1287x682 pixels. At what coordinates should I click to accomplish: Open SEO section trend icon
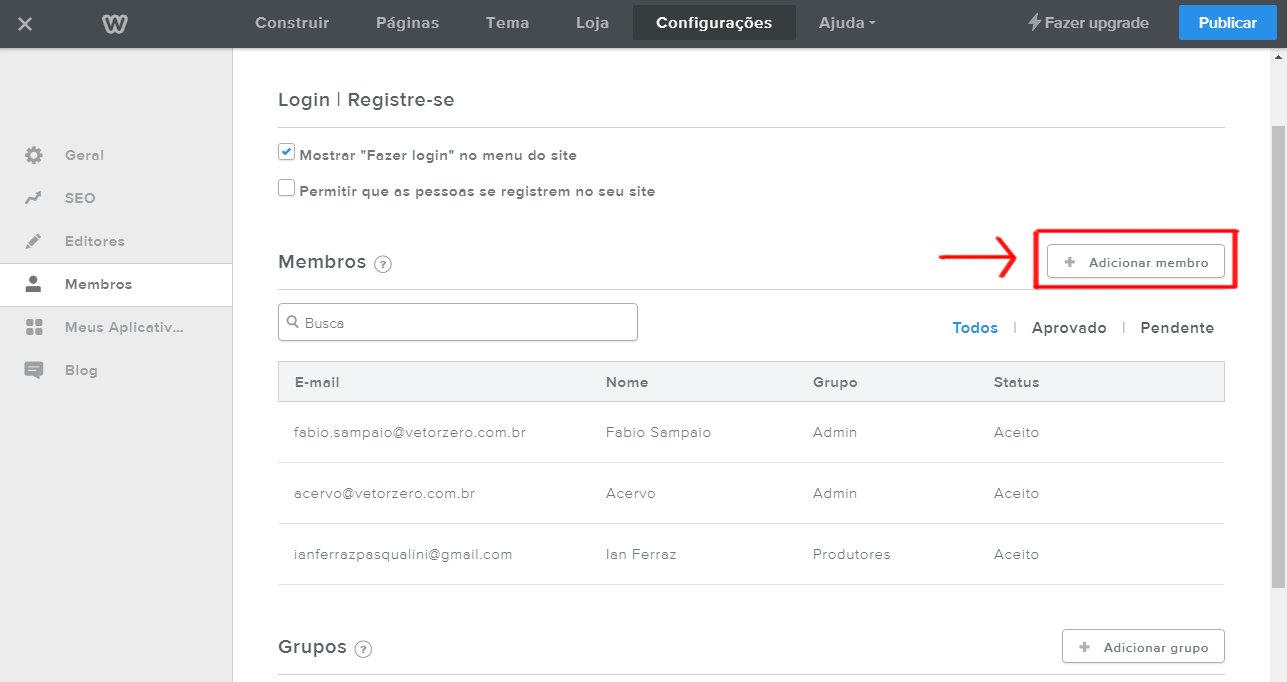pyautogui.click(x=34, y=198)
